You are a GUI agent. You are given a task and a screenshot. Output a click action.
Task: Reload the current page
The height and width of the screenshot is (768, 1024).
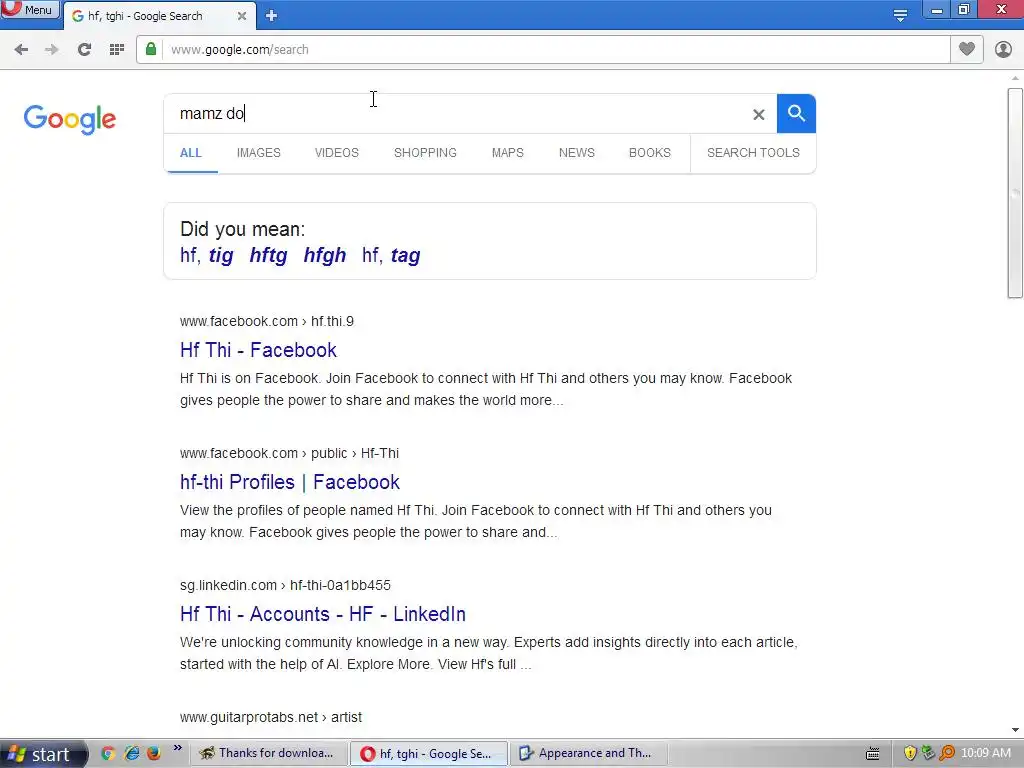click(x=84, y=50)
